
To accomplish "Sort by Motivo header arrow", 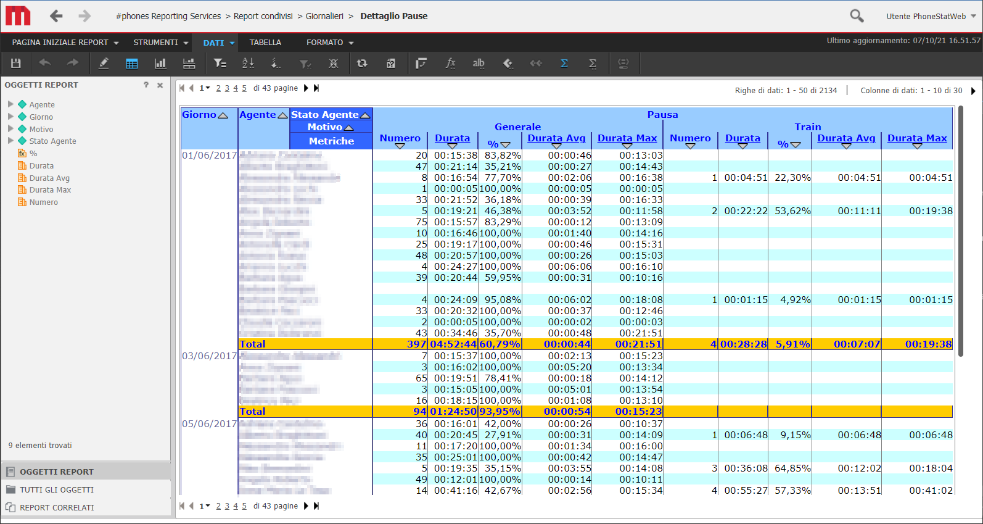I will (349, 128).
